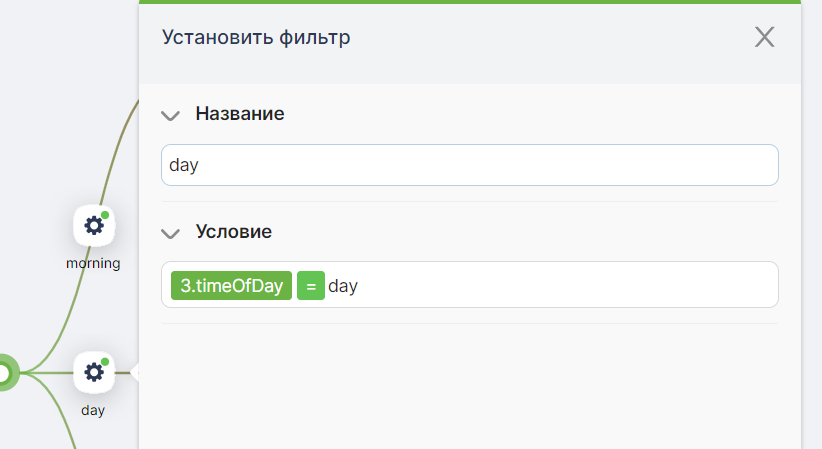Click green status dot on day gear
The width and height of the screenshot is (822, 449).
(x=105, y=361)
